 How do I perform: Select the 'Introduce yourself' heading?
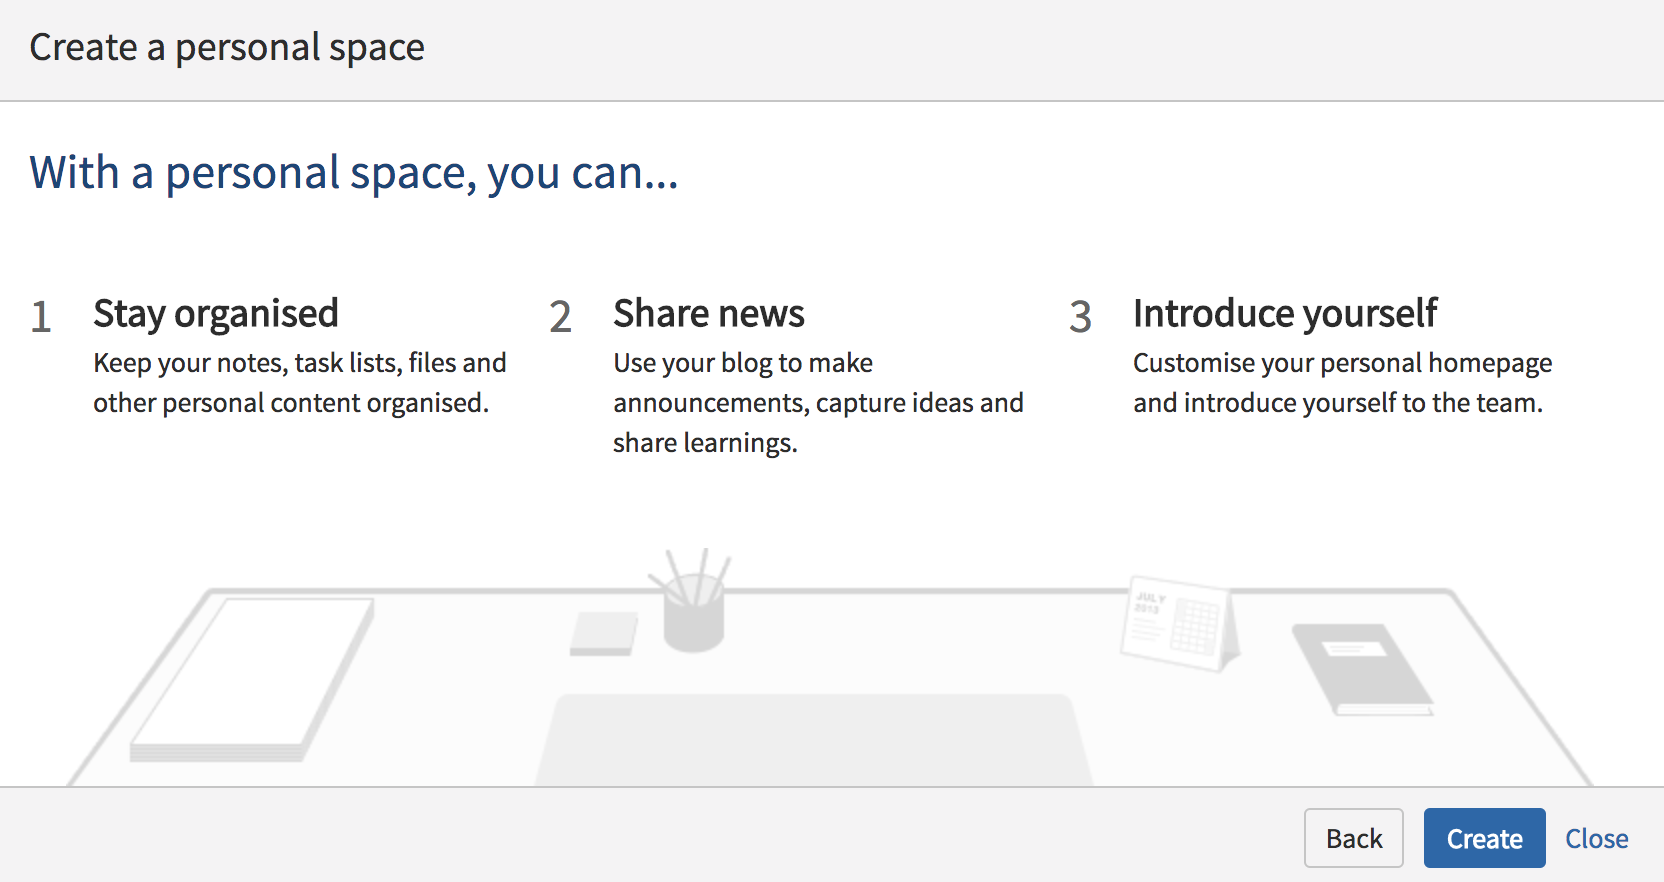(1285, 314)
